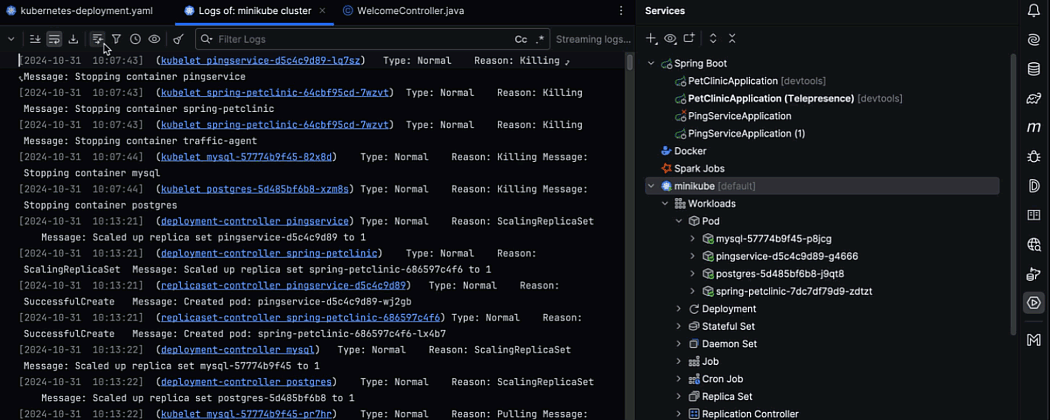Expand pod postgres-5d485bf6b8-j9qt8
1050x420 pixels.
click(x=692, y=273)
